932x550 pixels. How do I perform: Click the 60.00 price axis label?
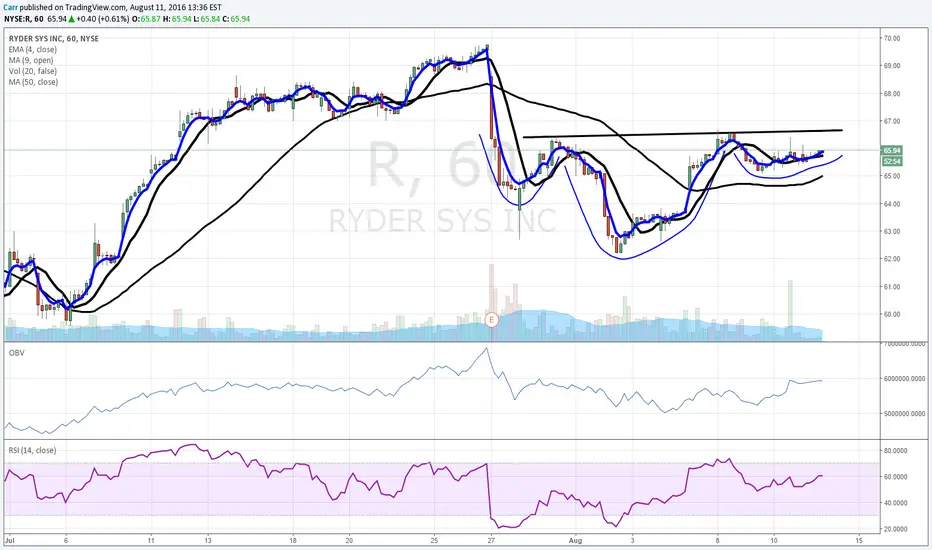tap(892, 314)
